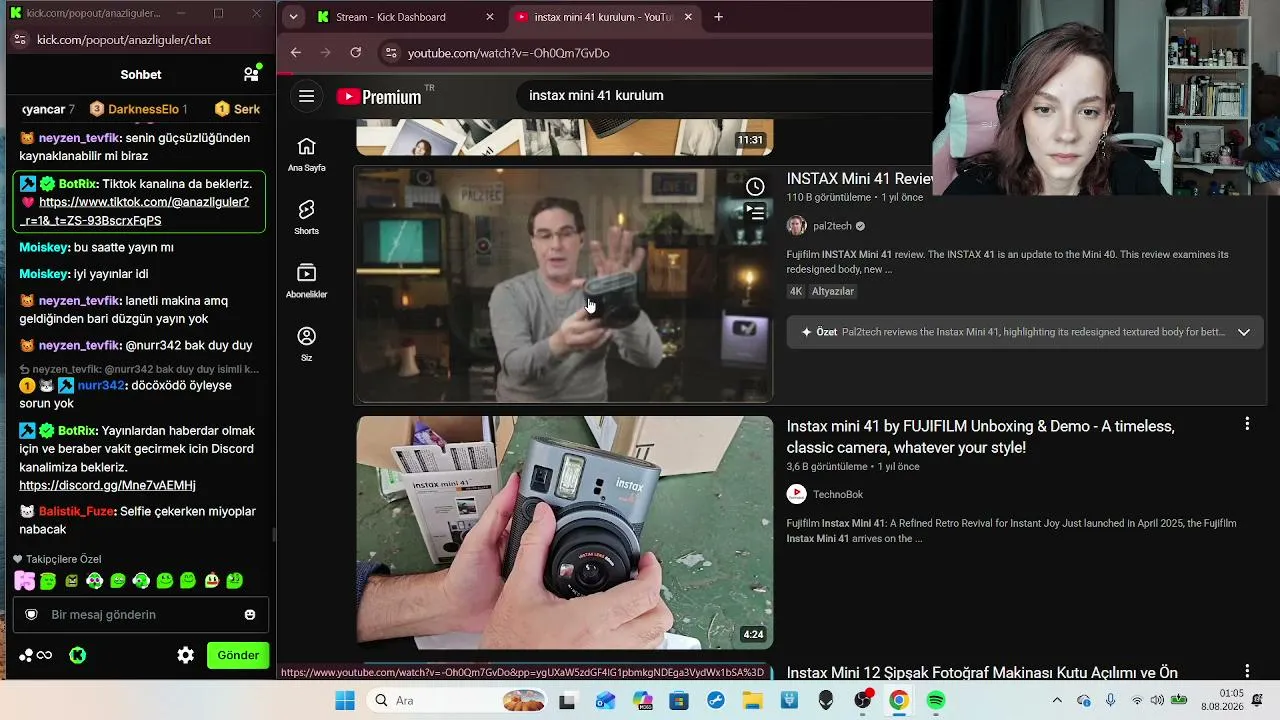1280x720 pixels.
Task: Open Instax mini 41 Unboxing & Demo title
Action: tap(980, 437)
